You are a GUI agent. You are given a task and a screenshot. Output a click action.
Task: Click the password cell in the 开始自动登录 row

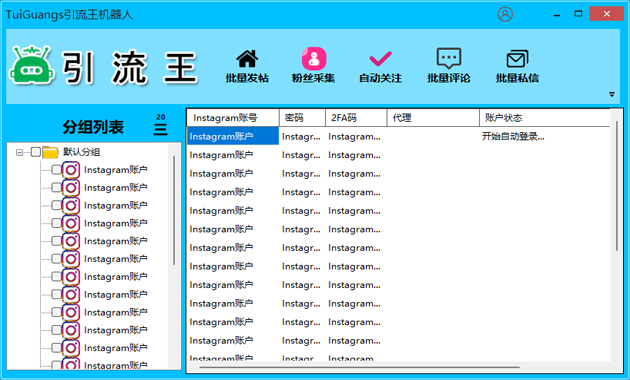tap(301, 137)
